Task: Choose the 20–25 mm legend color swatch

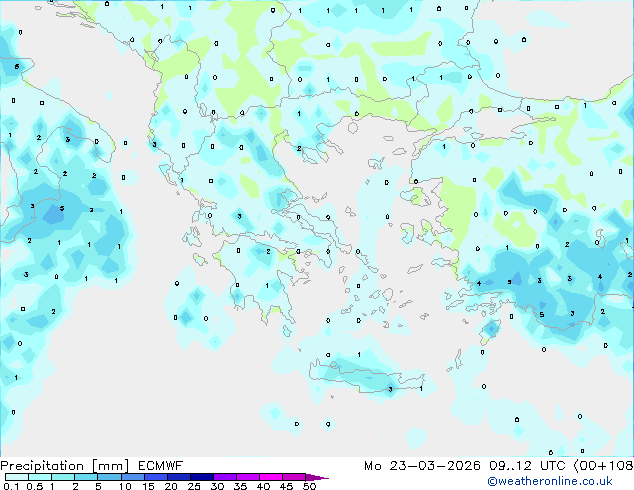Action: [x=179, y=477]
